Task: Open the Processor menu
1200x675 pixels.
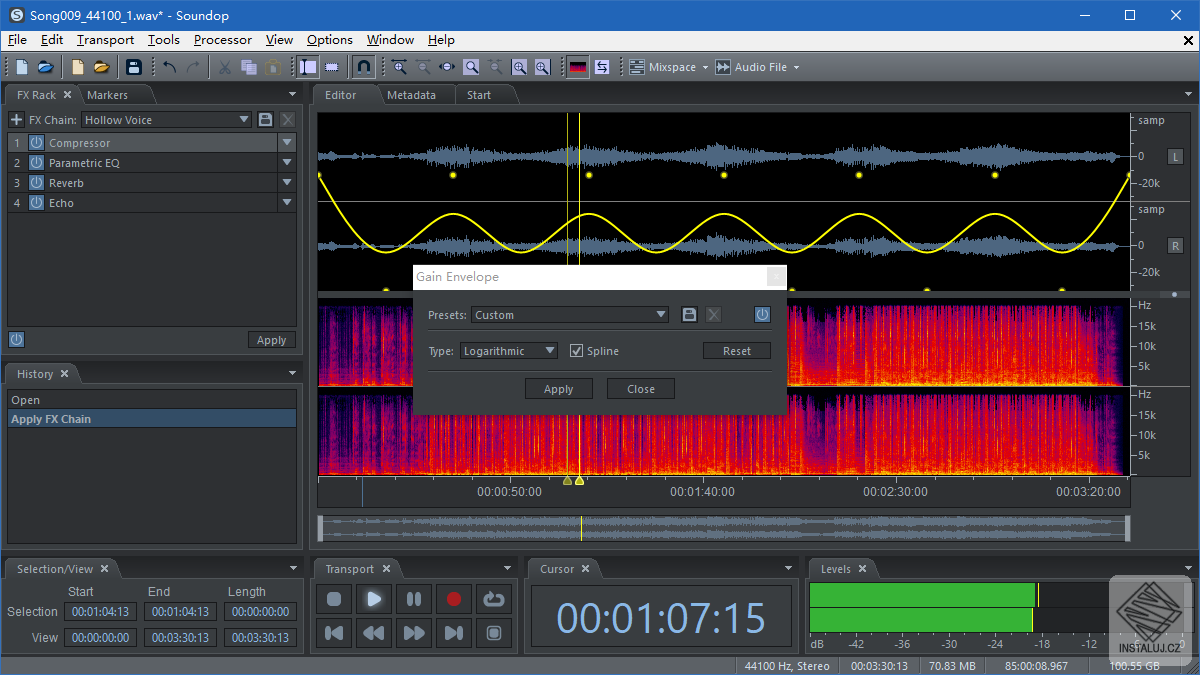Action: 222,40
